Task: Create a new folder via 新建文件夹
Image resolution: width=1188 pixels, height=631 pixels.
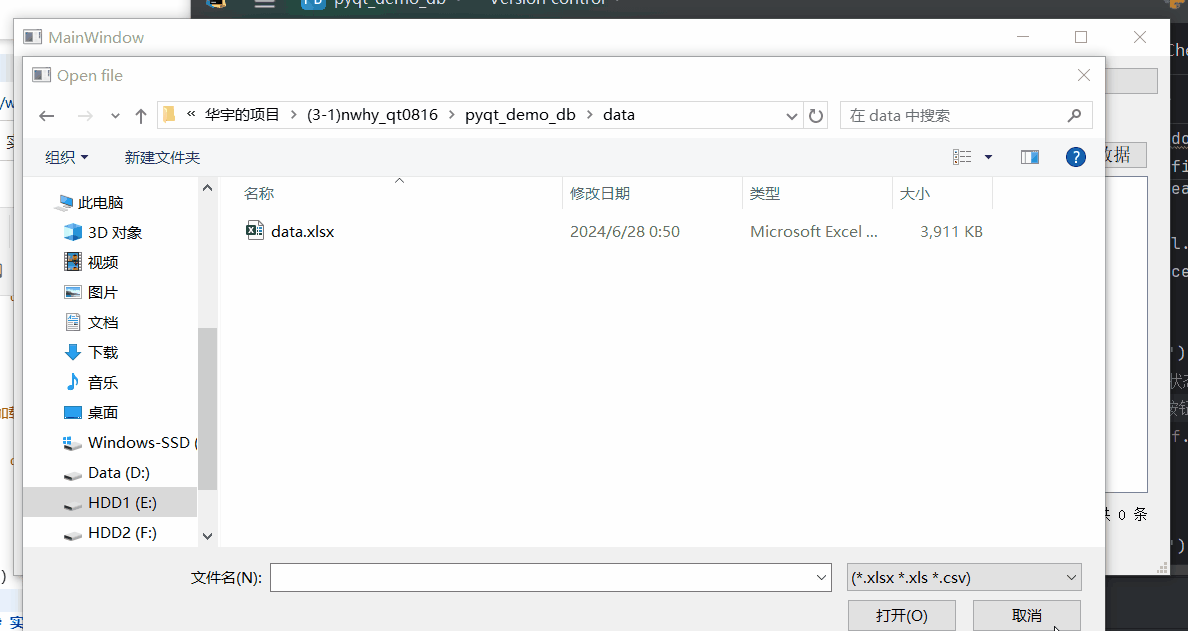Action: [x=162, y=158]
